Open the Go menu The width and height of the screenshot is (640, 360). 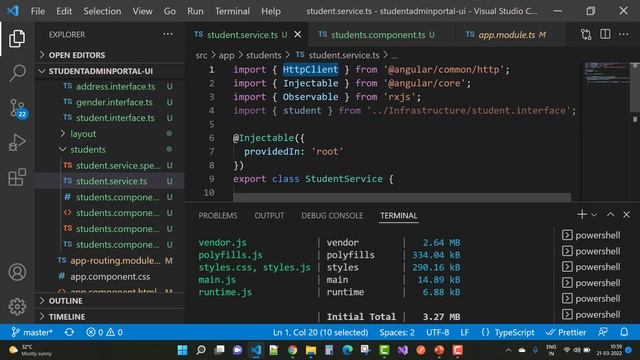coord(169,11)
